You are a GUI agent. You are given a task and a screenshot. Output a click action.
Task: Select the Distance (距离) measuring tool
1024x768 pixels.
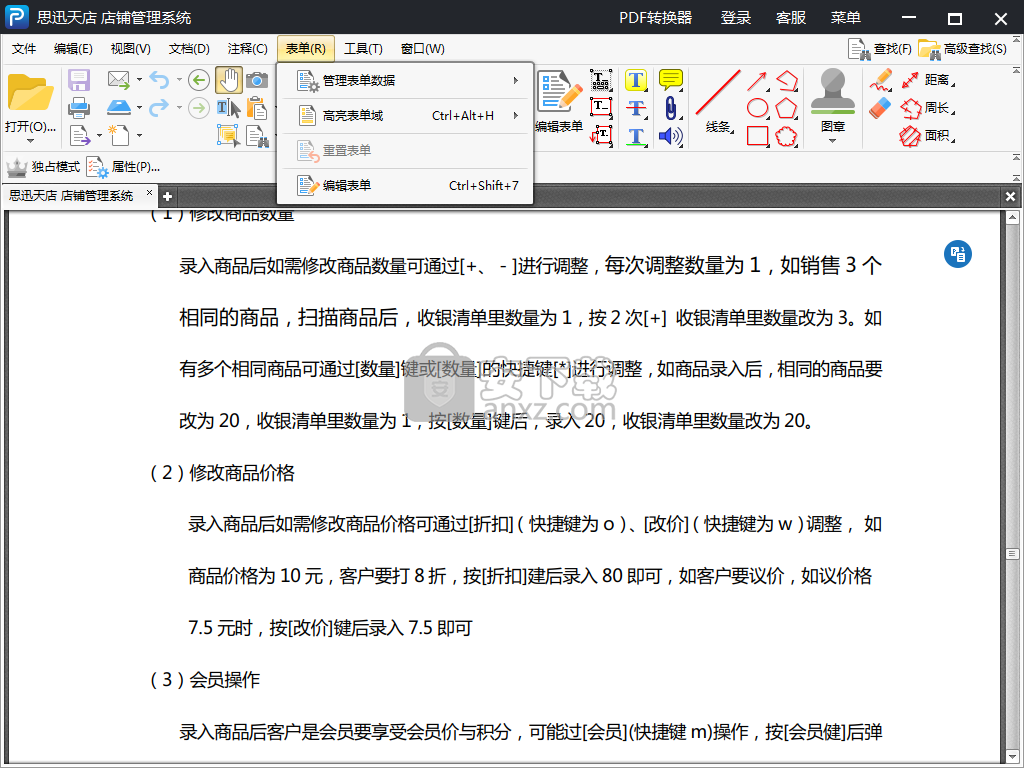point(928,80)
